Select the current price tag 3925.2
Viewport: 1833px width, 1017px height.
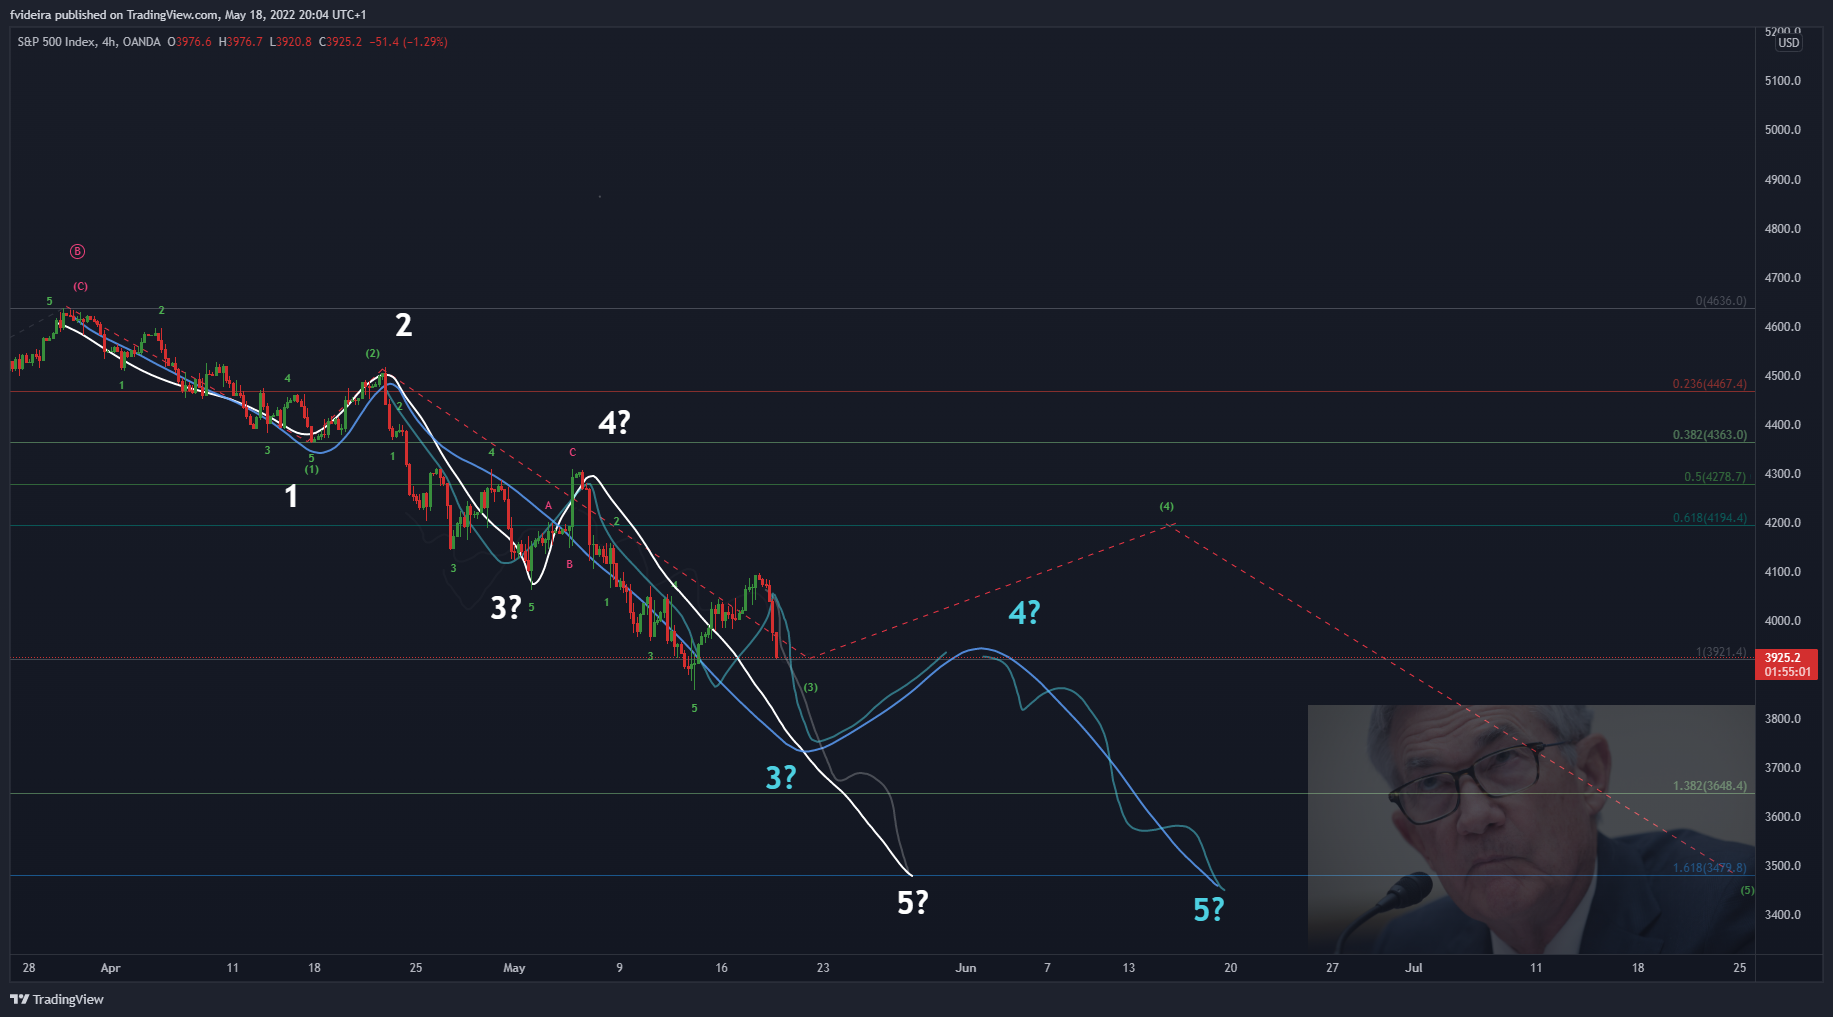[1786, 664]
